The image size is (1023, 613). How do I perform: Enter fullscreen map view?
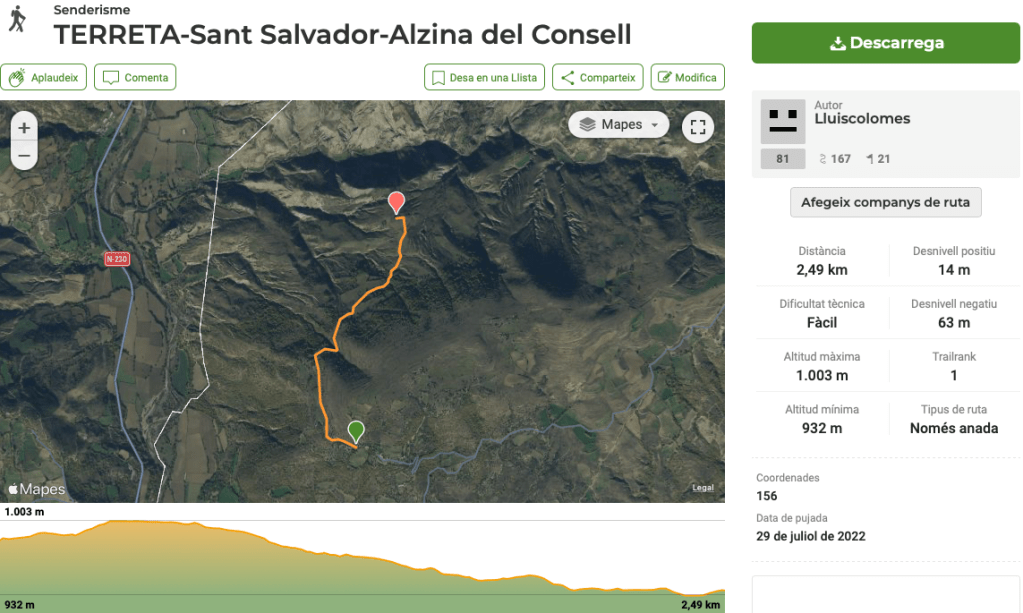(x=698, y=126)
